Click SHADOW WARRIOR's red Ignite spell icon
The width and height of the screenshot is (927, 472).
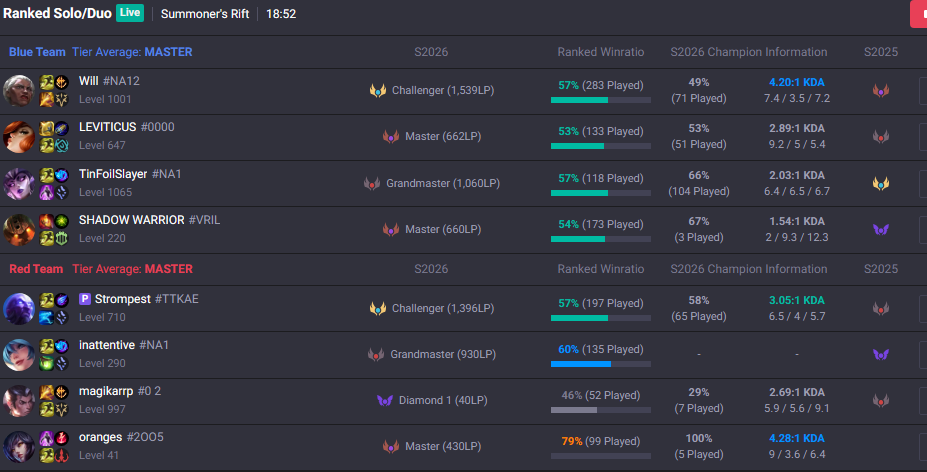click(47, 221)
